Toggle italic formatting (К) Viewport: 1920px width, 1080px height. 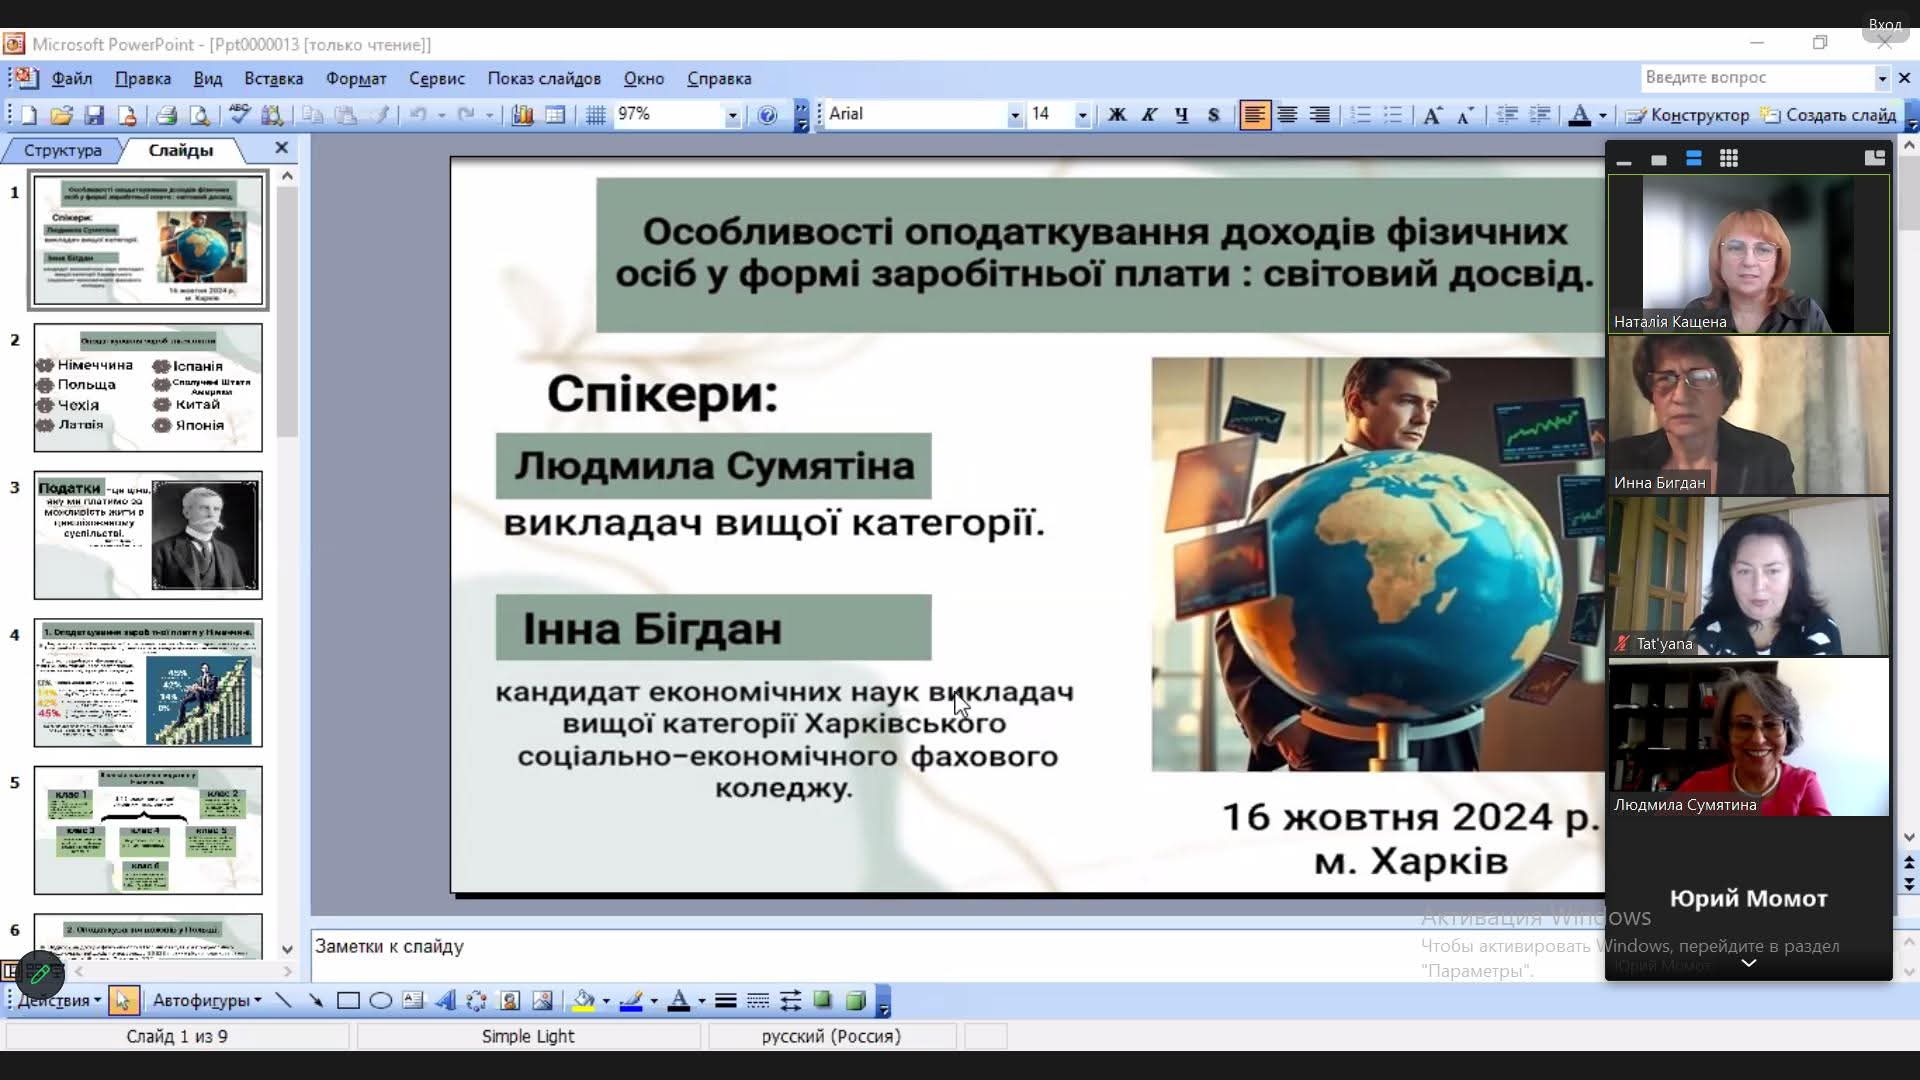pyautogui.click(x=1149, y=115)
